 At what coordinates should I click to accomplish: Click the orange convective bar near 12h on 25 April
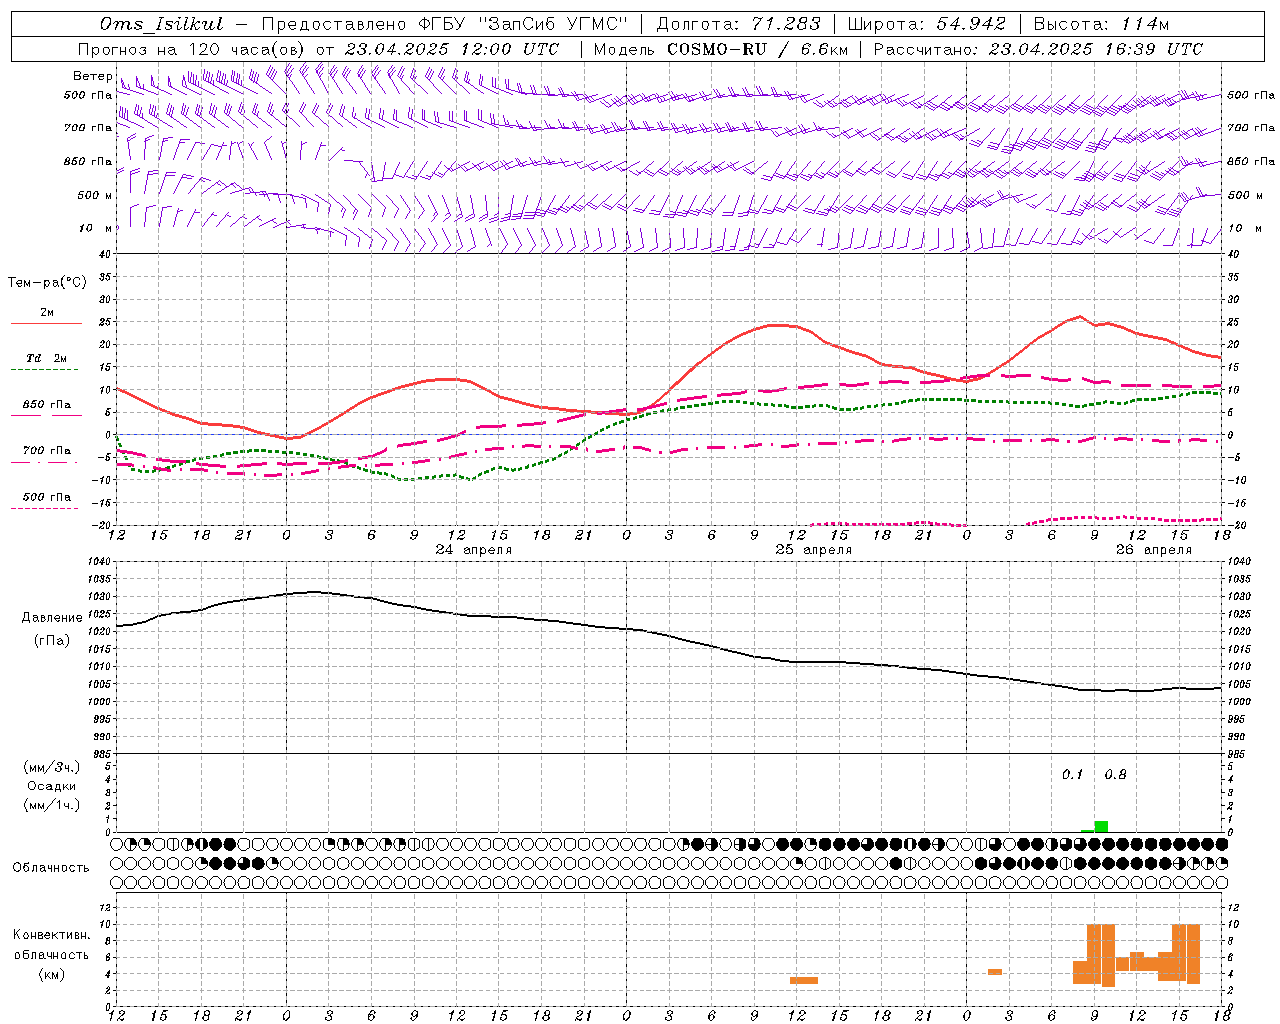point(804,980)
